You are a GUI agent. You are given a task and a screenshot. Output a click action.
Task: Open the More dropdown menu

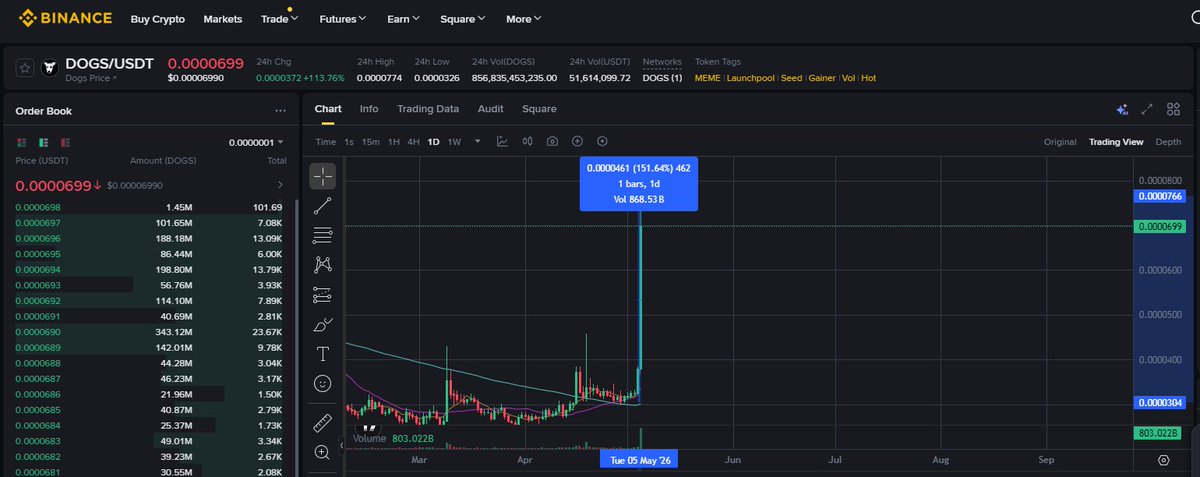pos(523,19)
